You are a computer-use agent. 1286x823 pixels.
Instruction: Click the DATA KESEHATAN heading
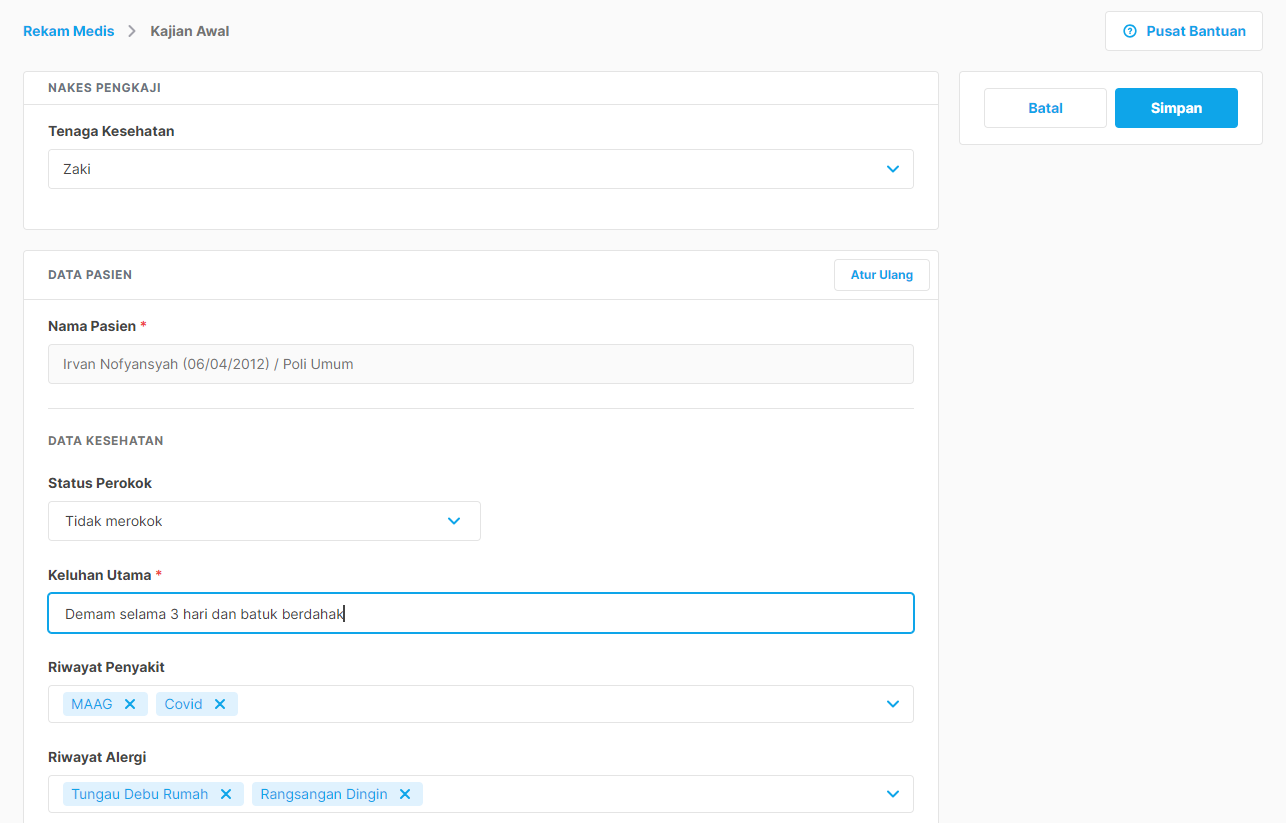(x=106, y=441)
